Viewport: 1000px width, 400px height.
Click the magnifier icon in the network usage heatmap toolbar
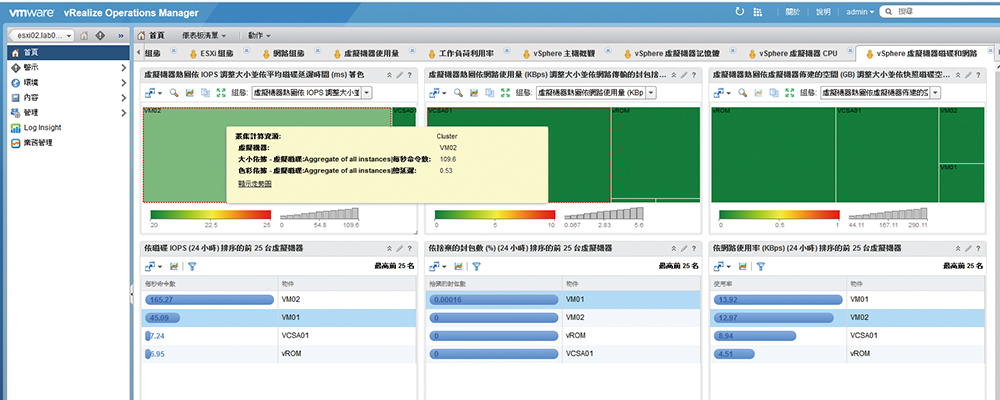click(x=457, y=93)
